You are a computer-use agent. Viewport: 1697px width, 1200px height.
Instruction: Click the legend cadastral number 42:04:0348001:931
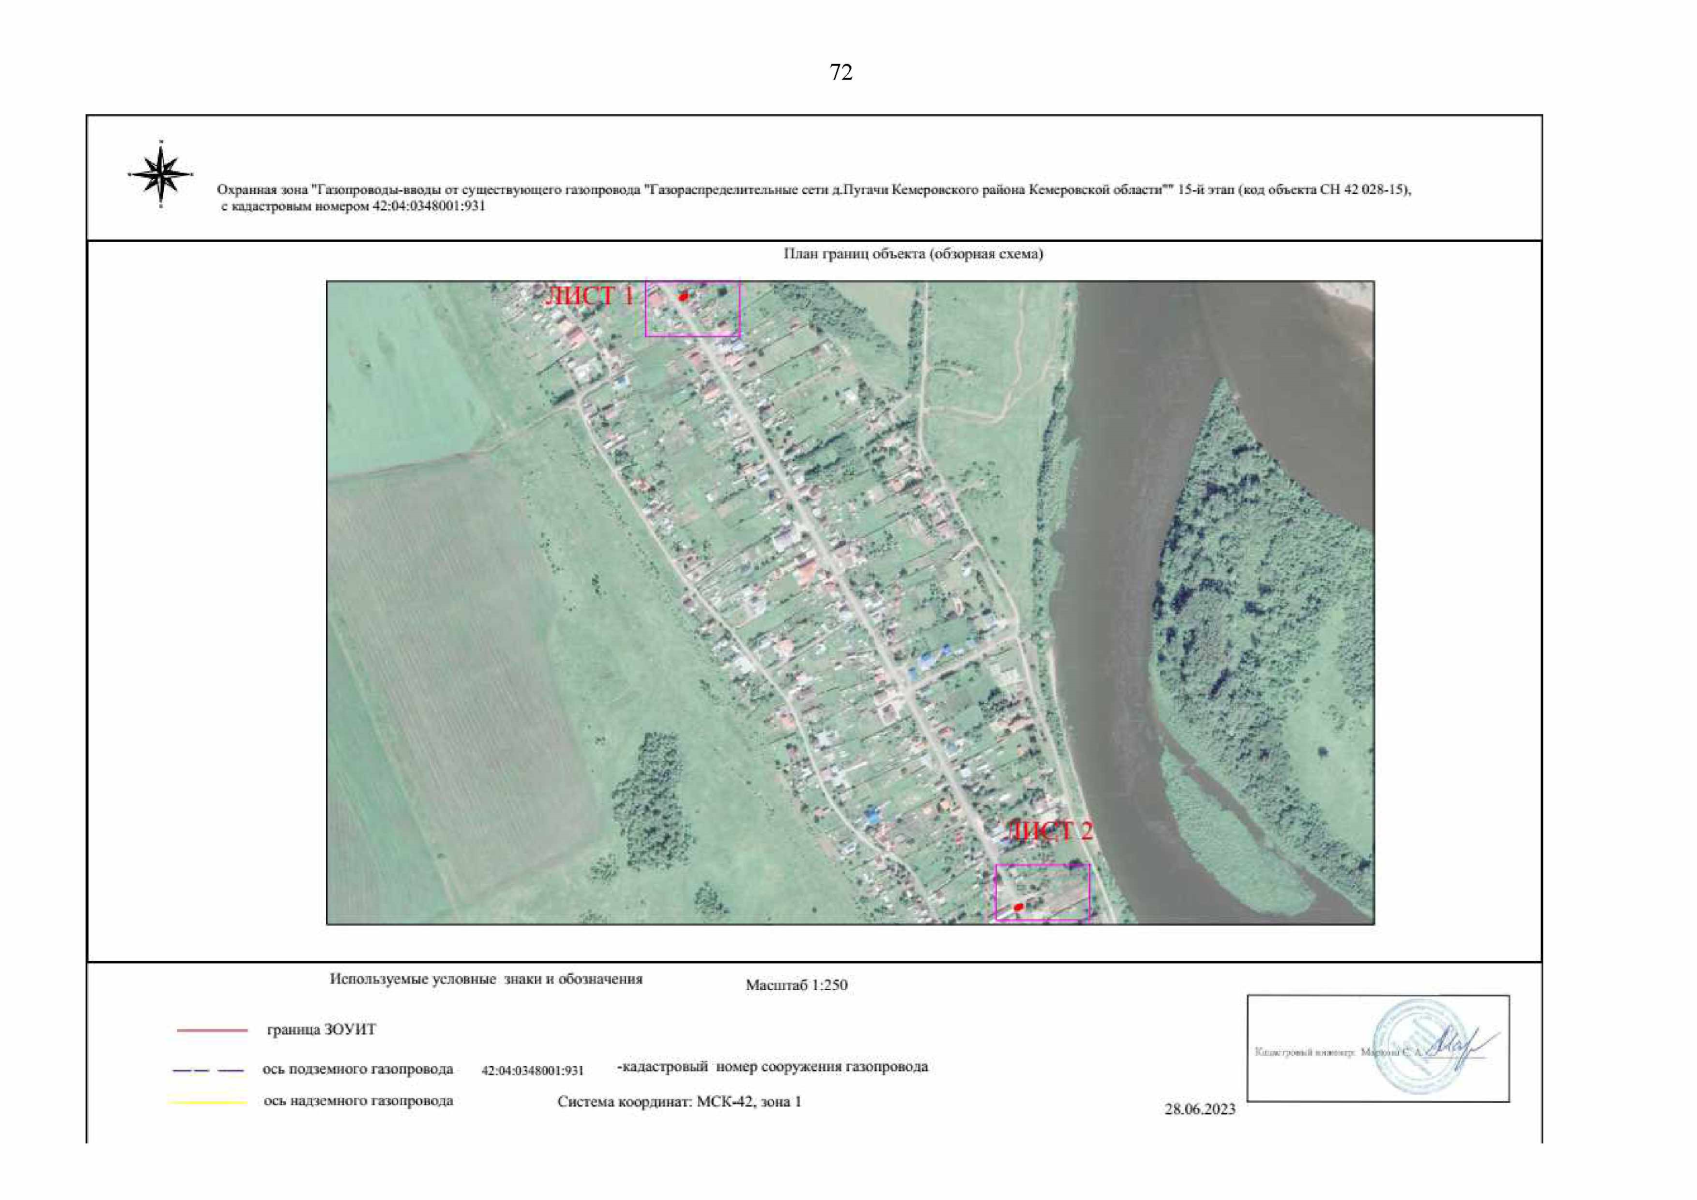(532, 1070)
